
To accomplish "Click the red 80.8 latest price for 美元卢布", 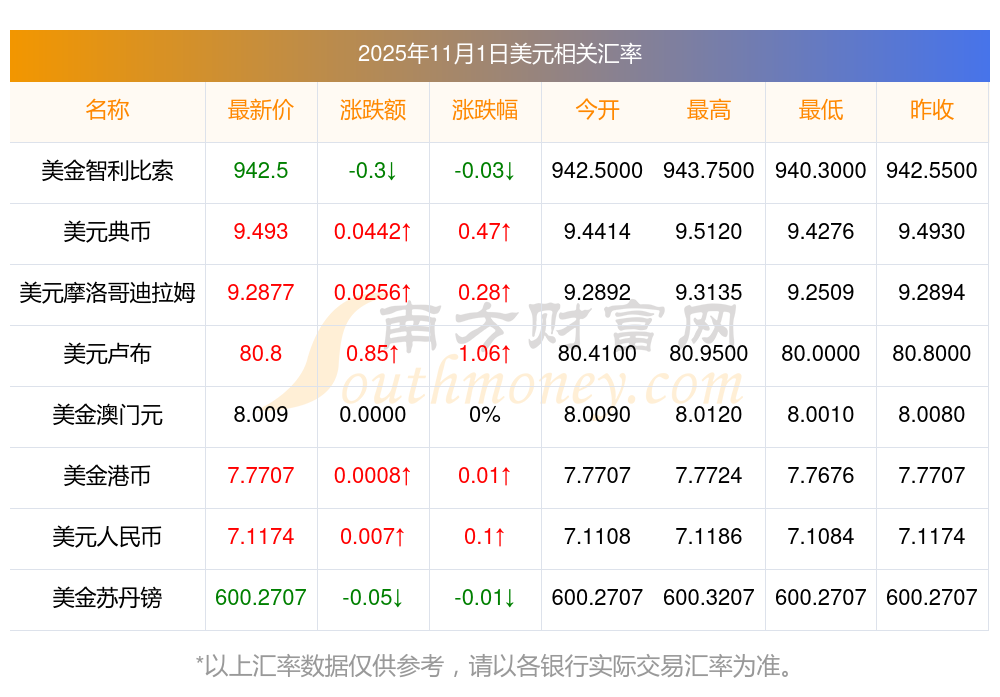I will (261, 354).
